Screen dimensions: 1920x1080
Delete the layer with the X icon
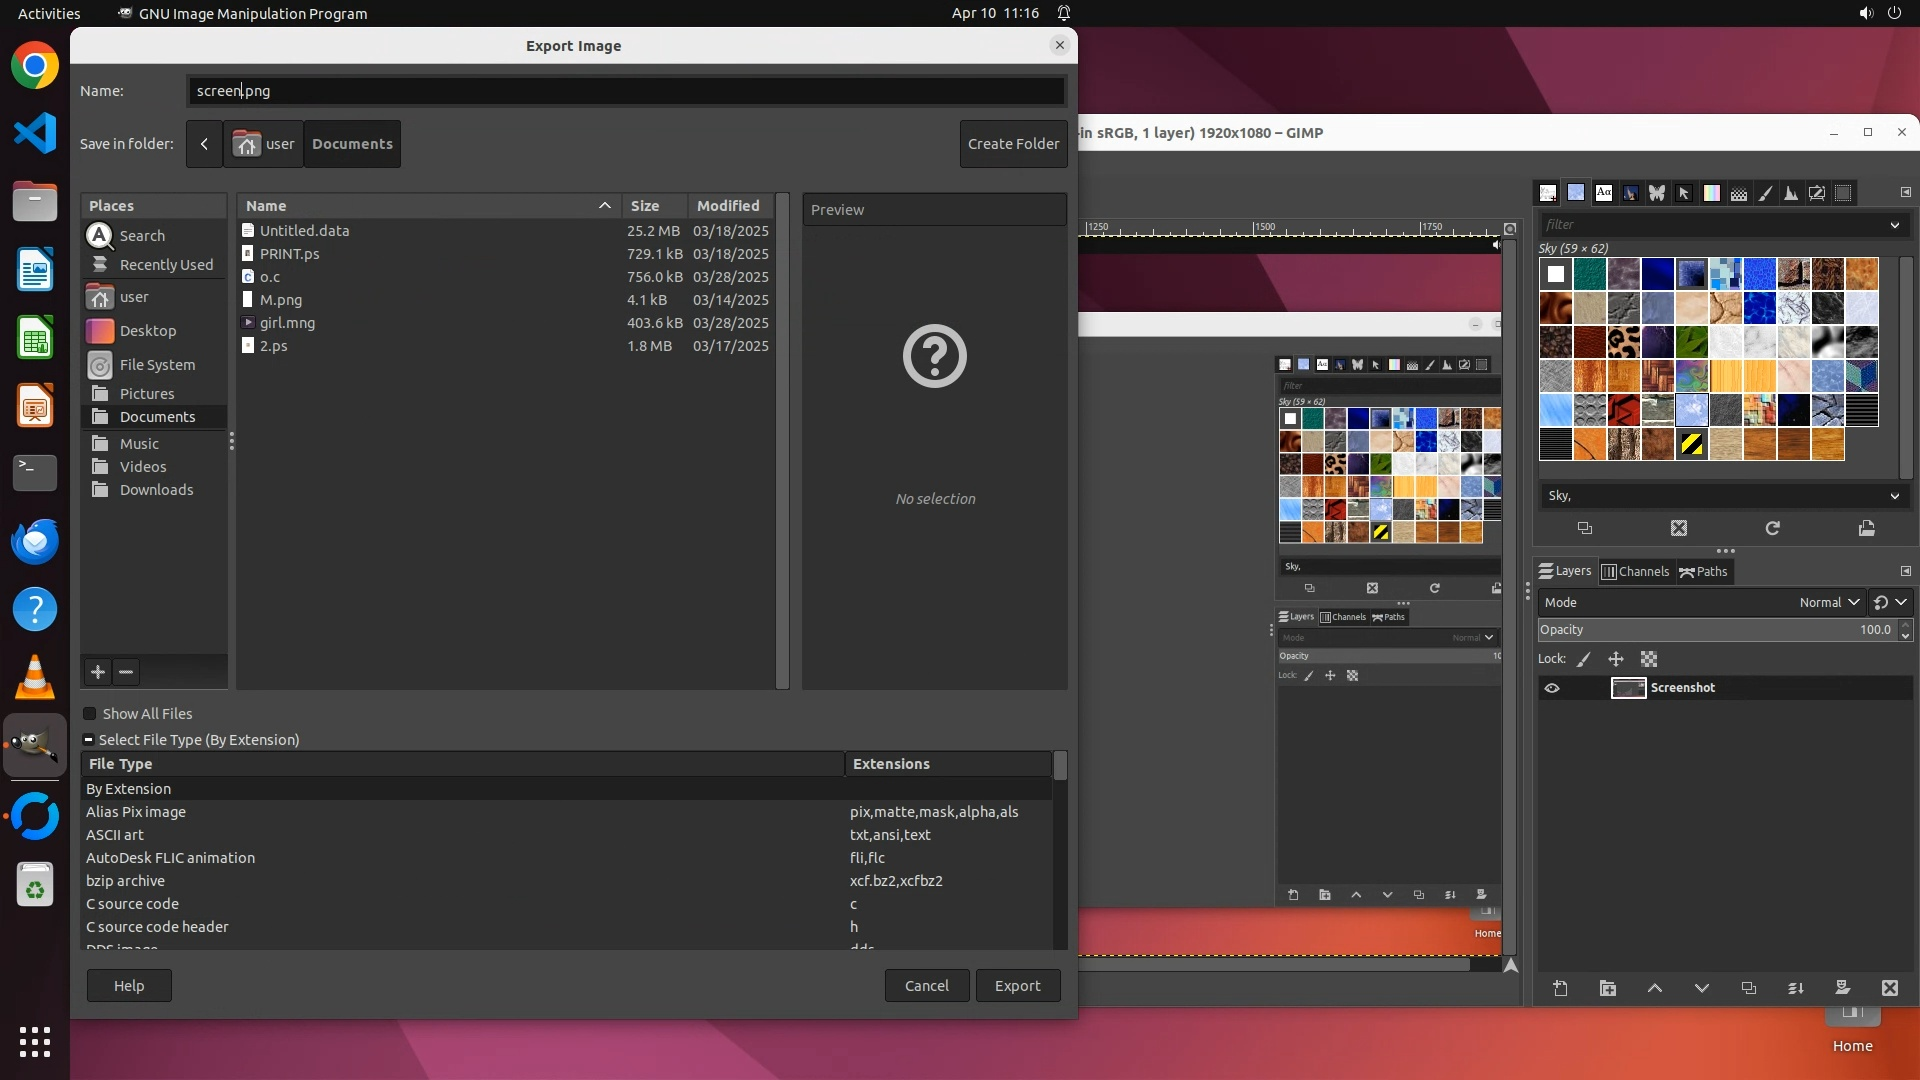point(1889,988)
